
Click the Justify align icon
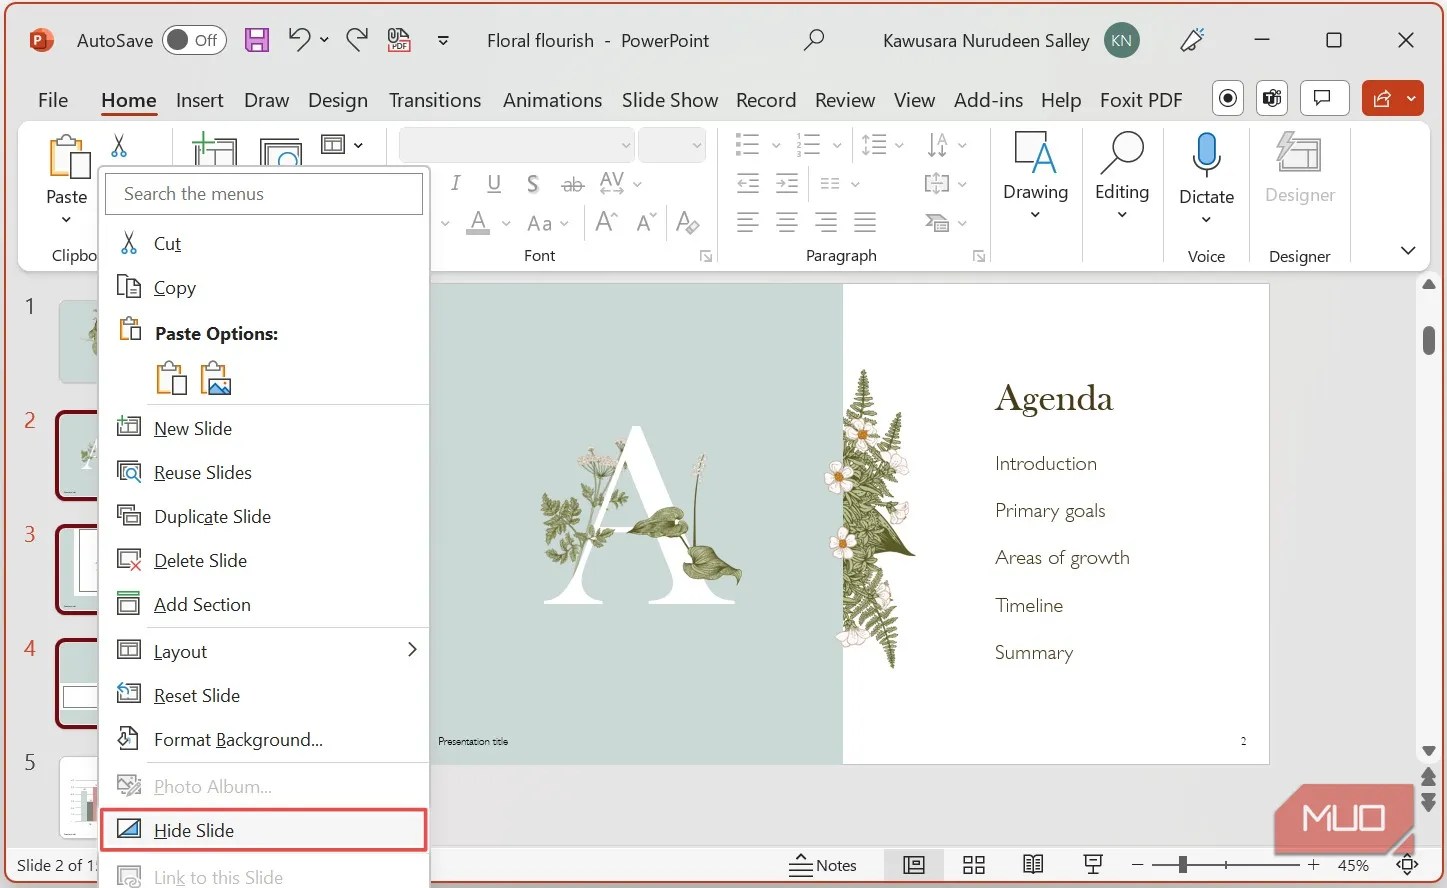point(865,222)
